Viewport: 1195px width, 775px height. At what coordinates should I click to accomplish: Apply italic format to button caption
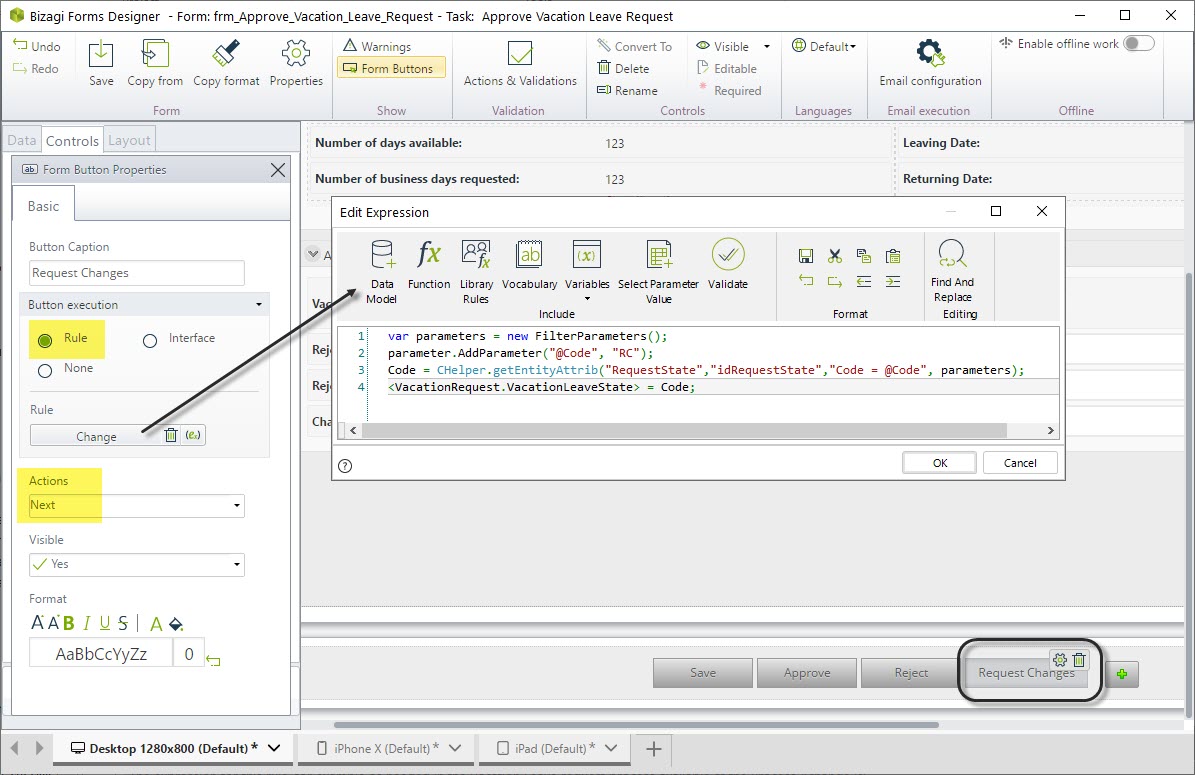[86, 623]
